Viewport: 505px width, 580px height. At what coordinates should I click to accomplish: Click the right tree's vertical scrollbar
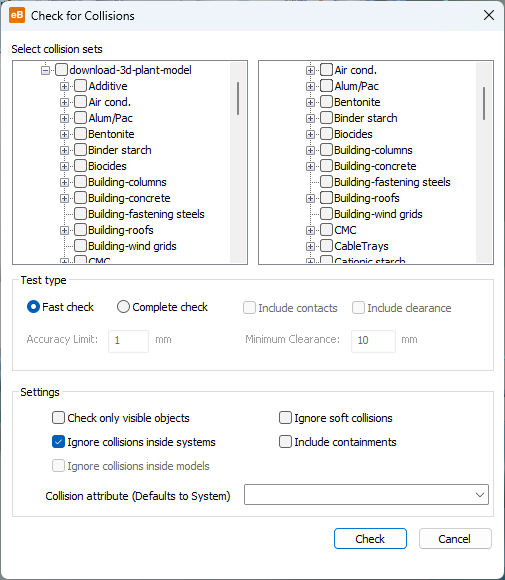(x=484, y=104)
